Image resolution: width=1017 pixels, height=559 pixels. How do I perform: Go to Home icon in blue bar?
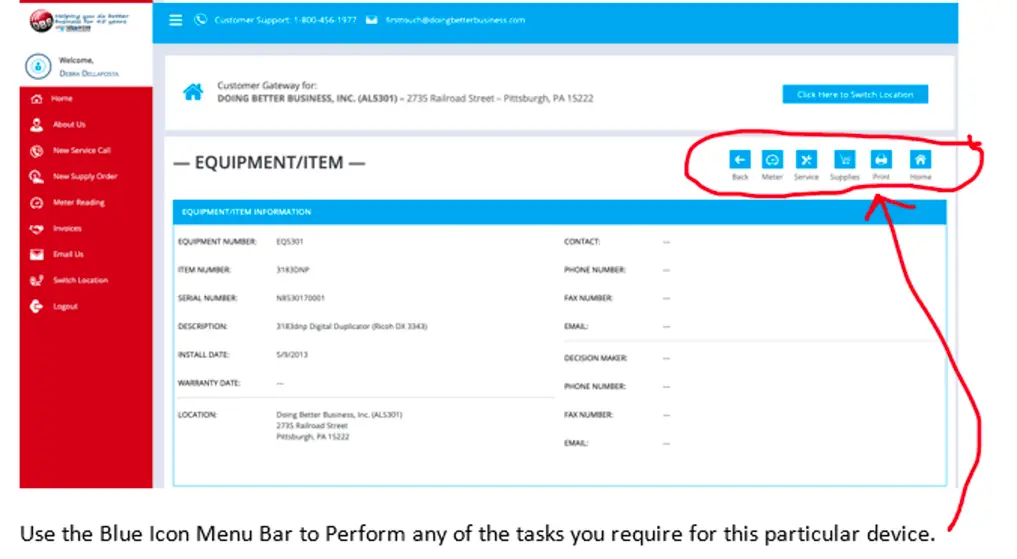(920, 160)
